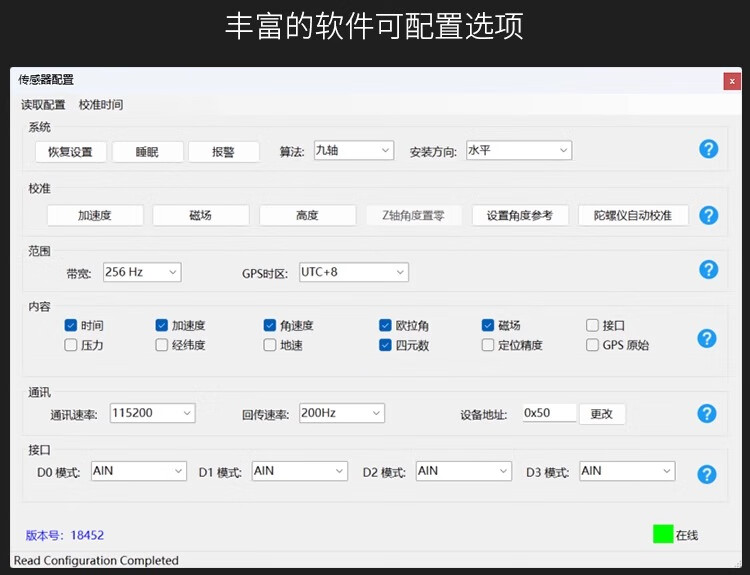Toggle the 四元数 checkbox

coord(385,345)
